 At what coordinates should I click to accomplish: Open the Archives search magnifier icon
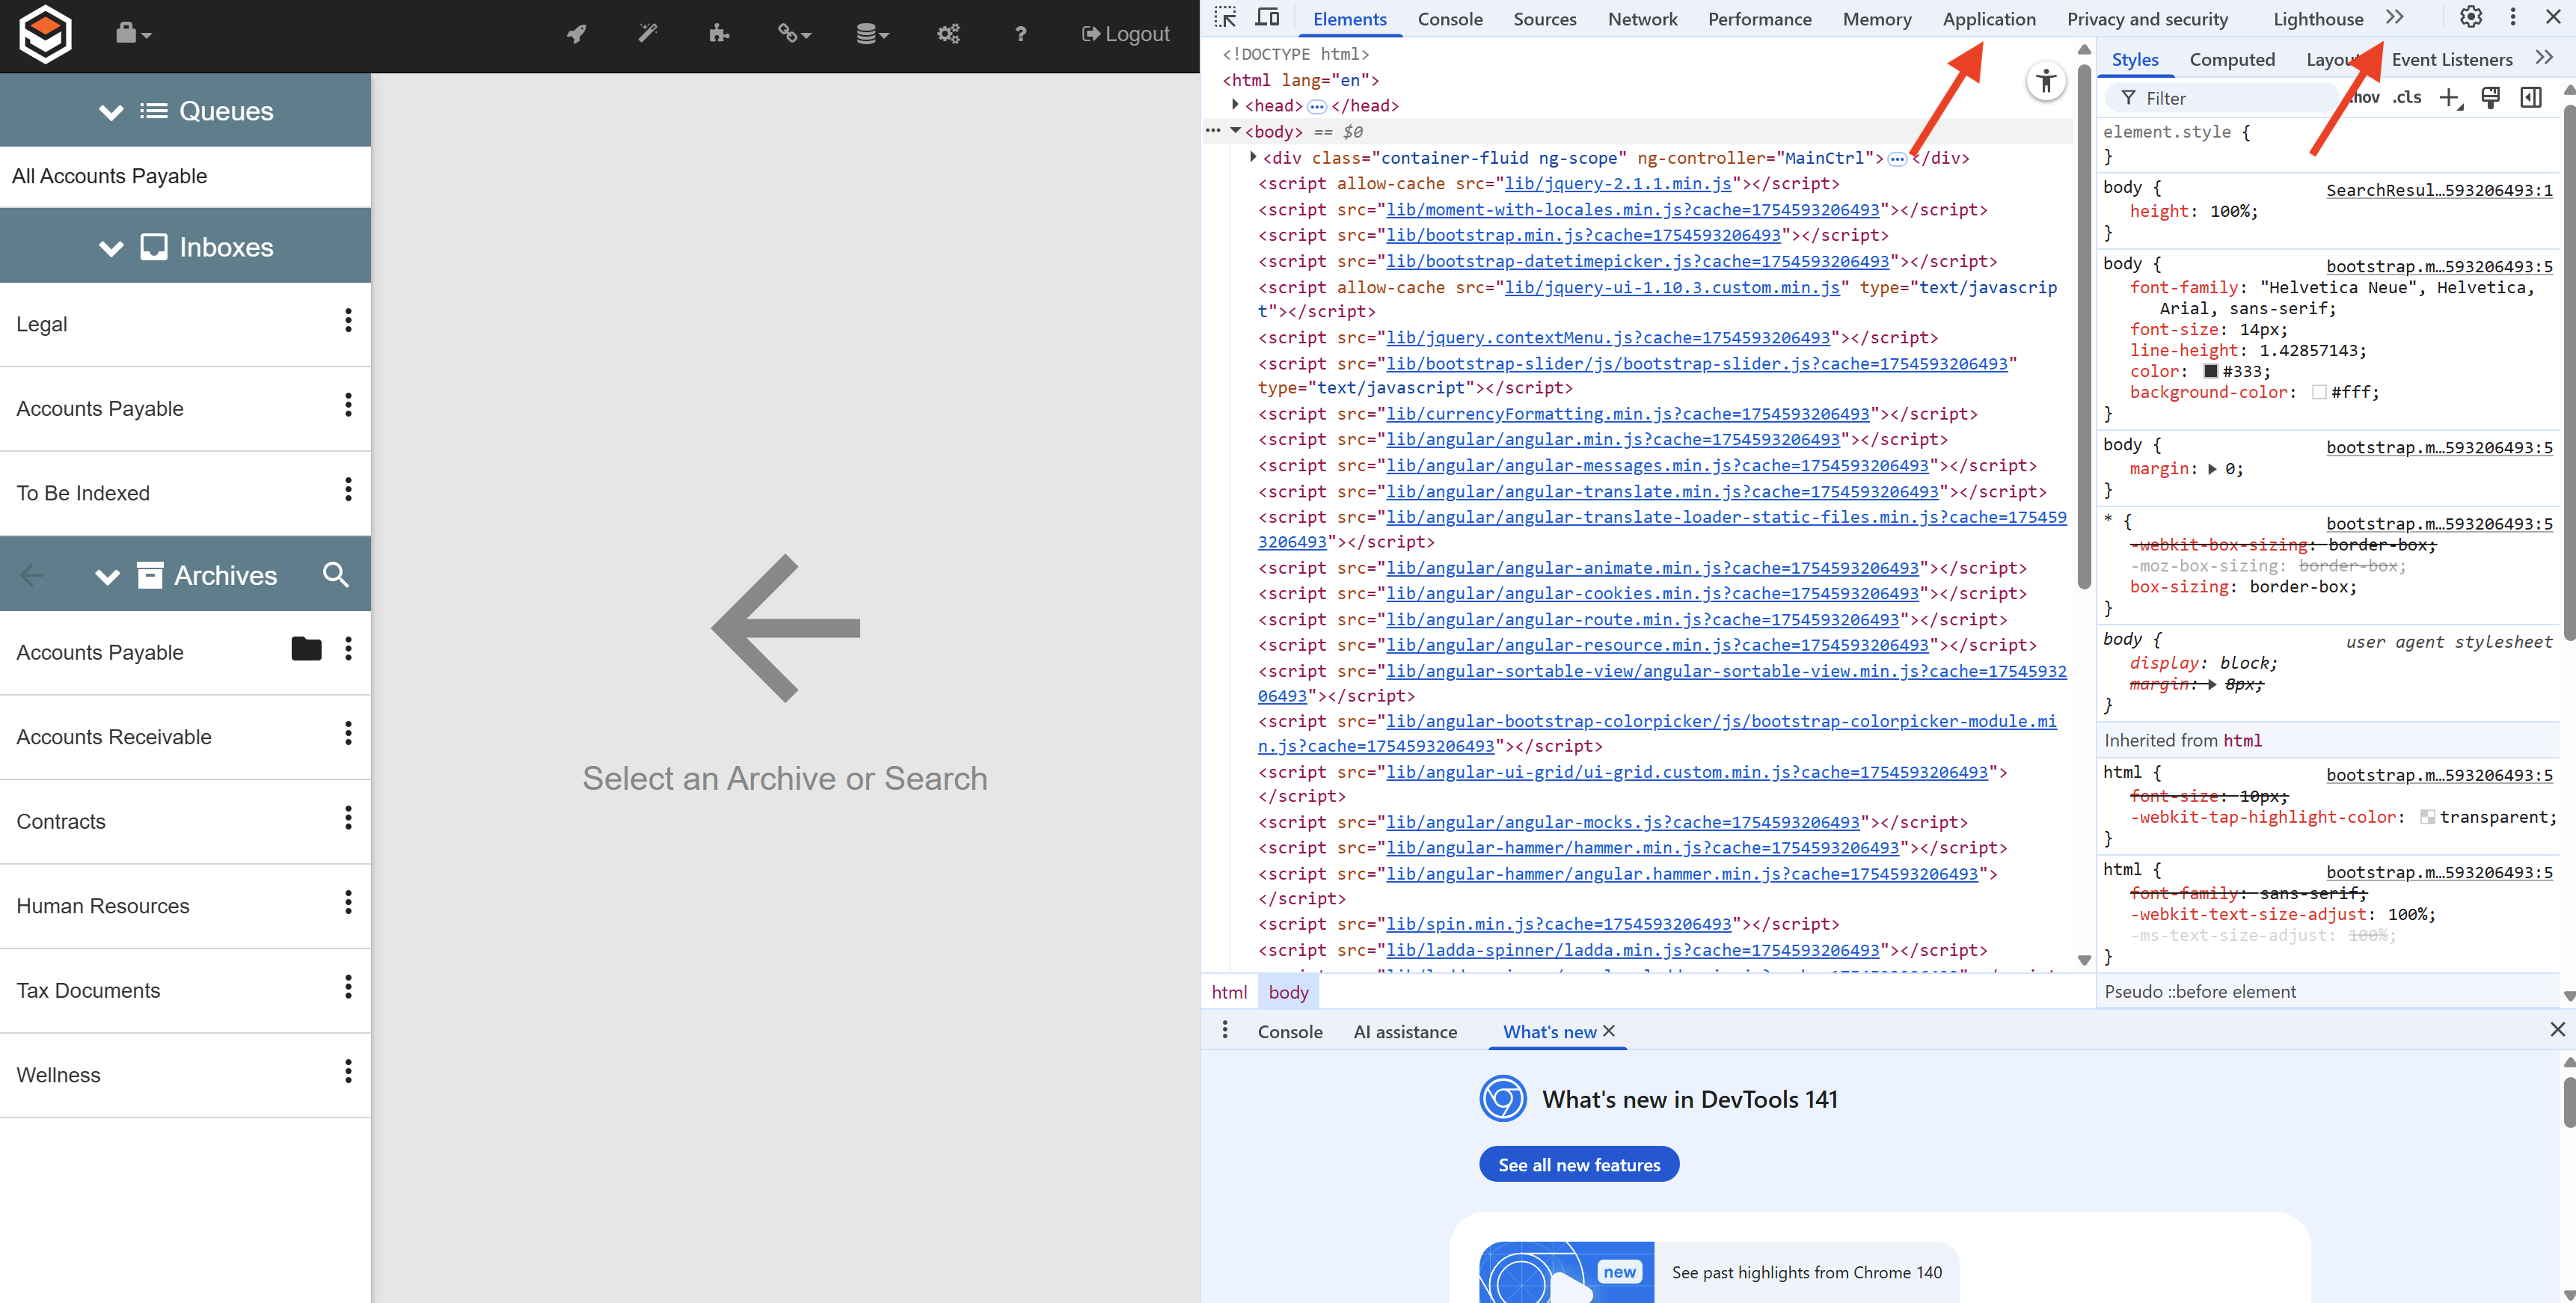click(336, 575)
